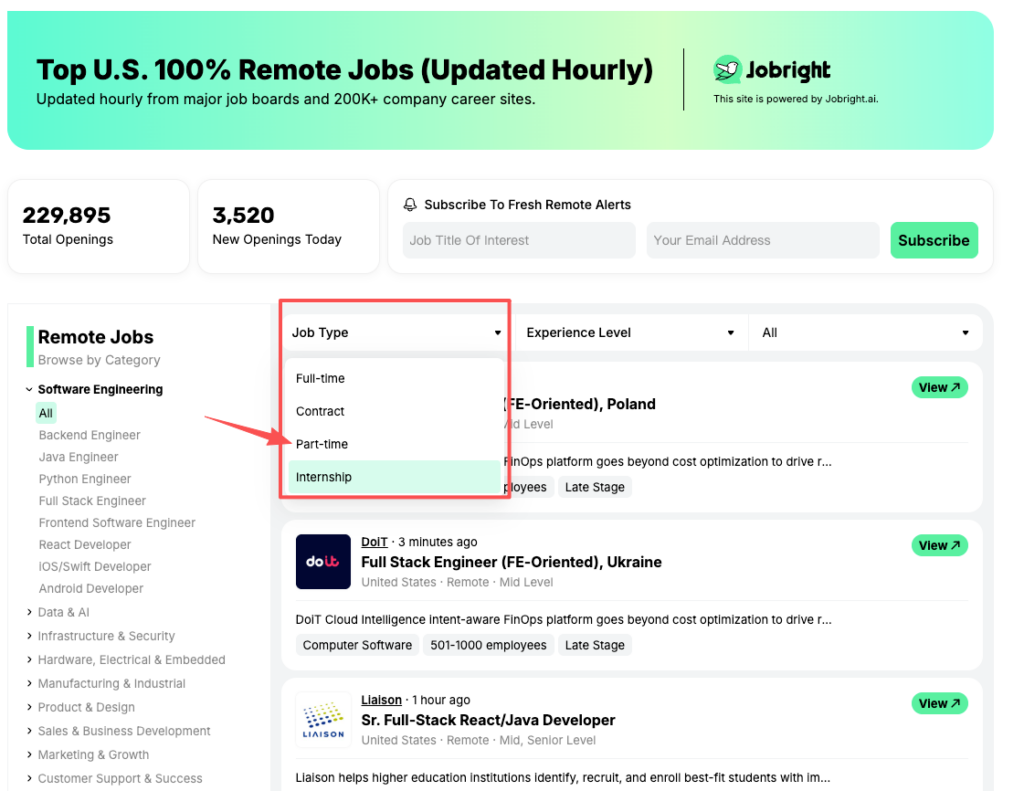
Task: Click the Subscribe button
Action: (933, 240)
